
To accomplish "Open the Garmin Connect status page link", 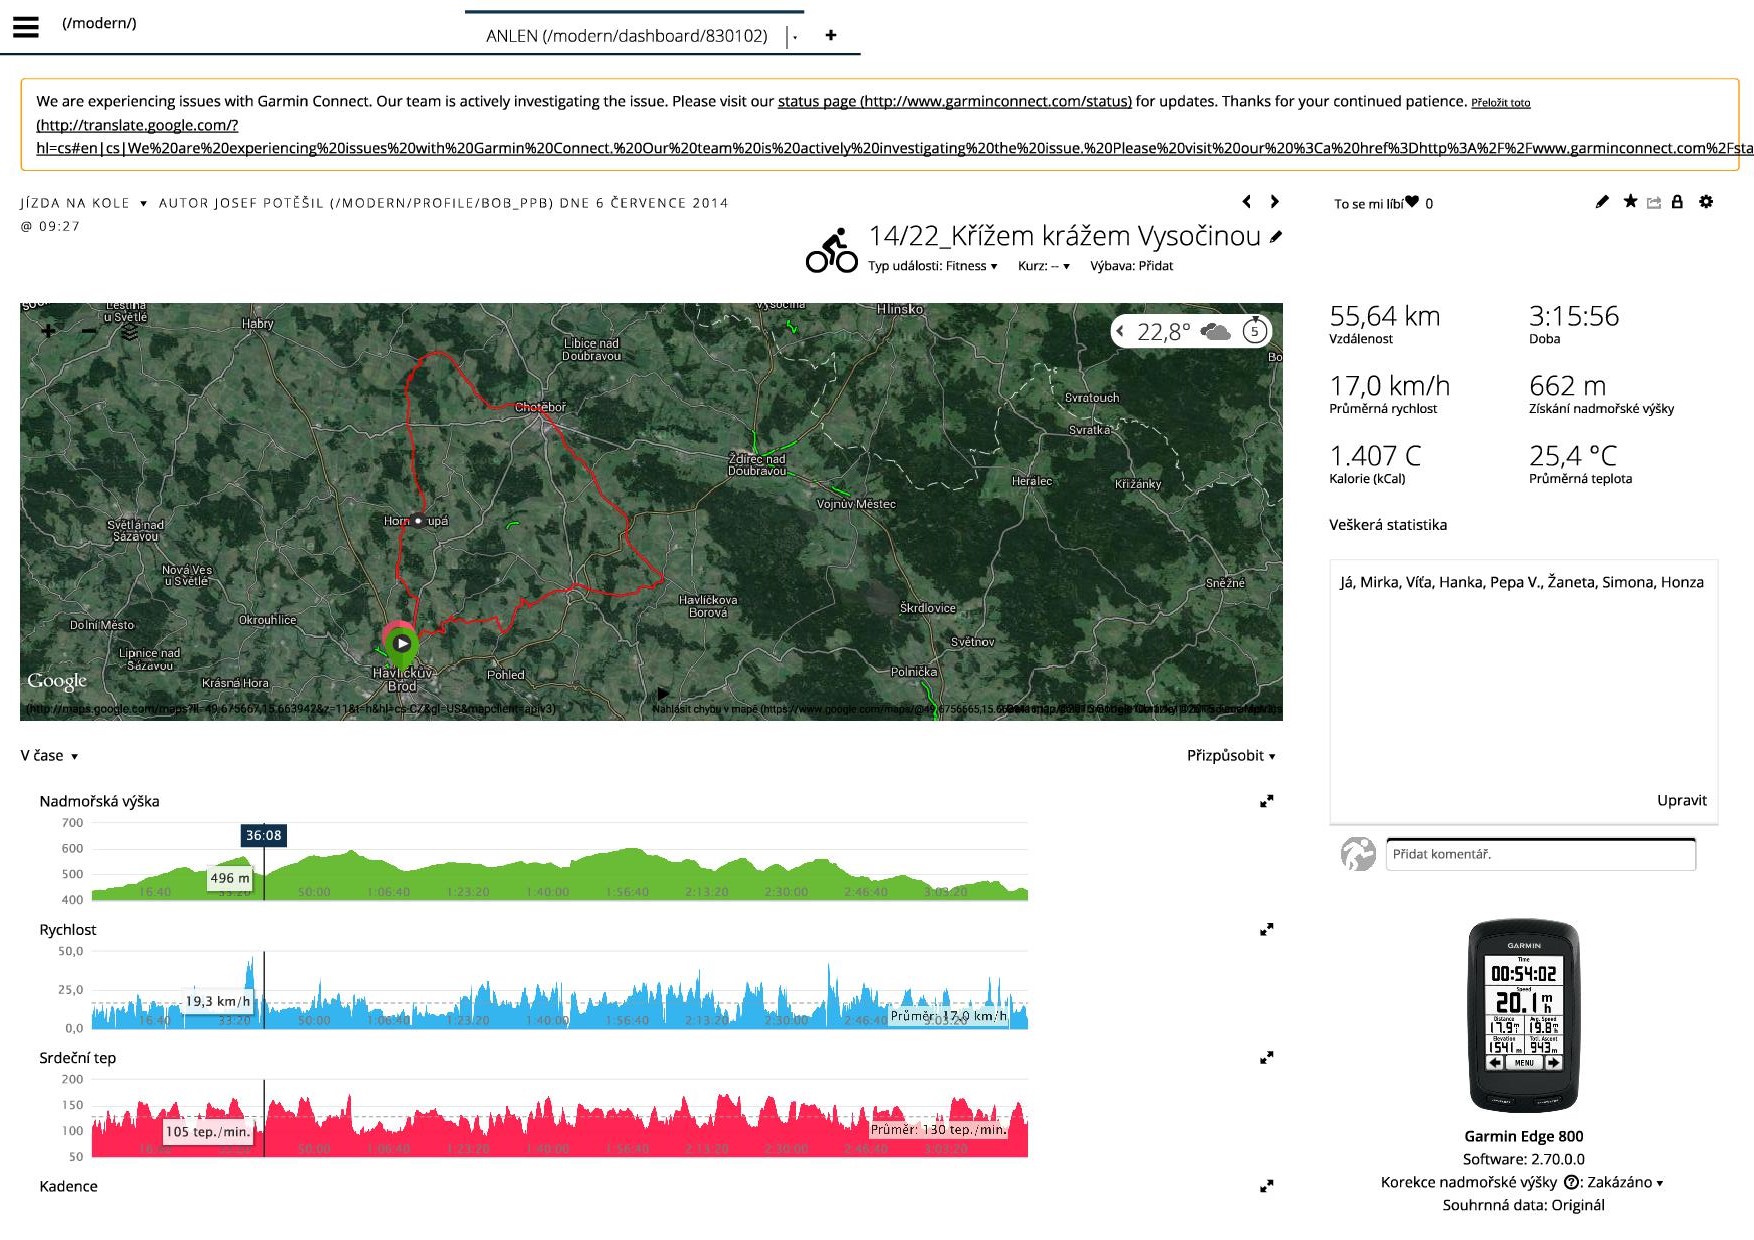I will click(954, 101).
